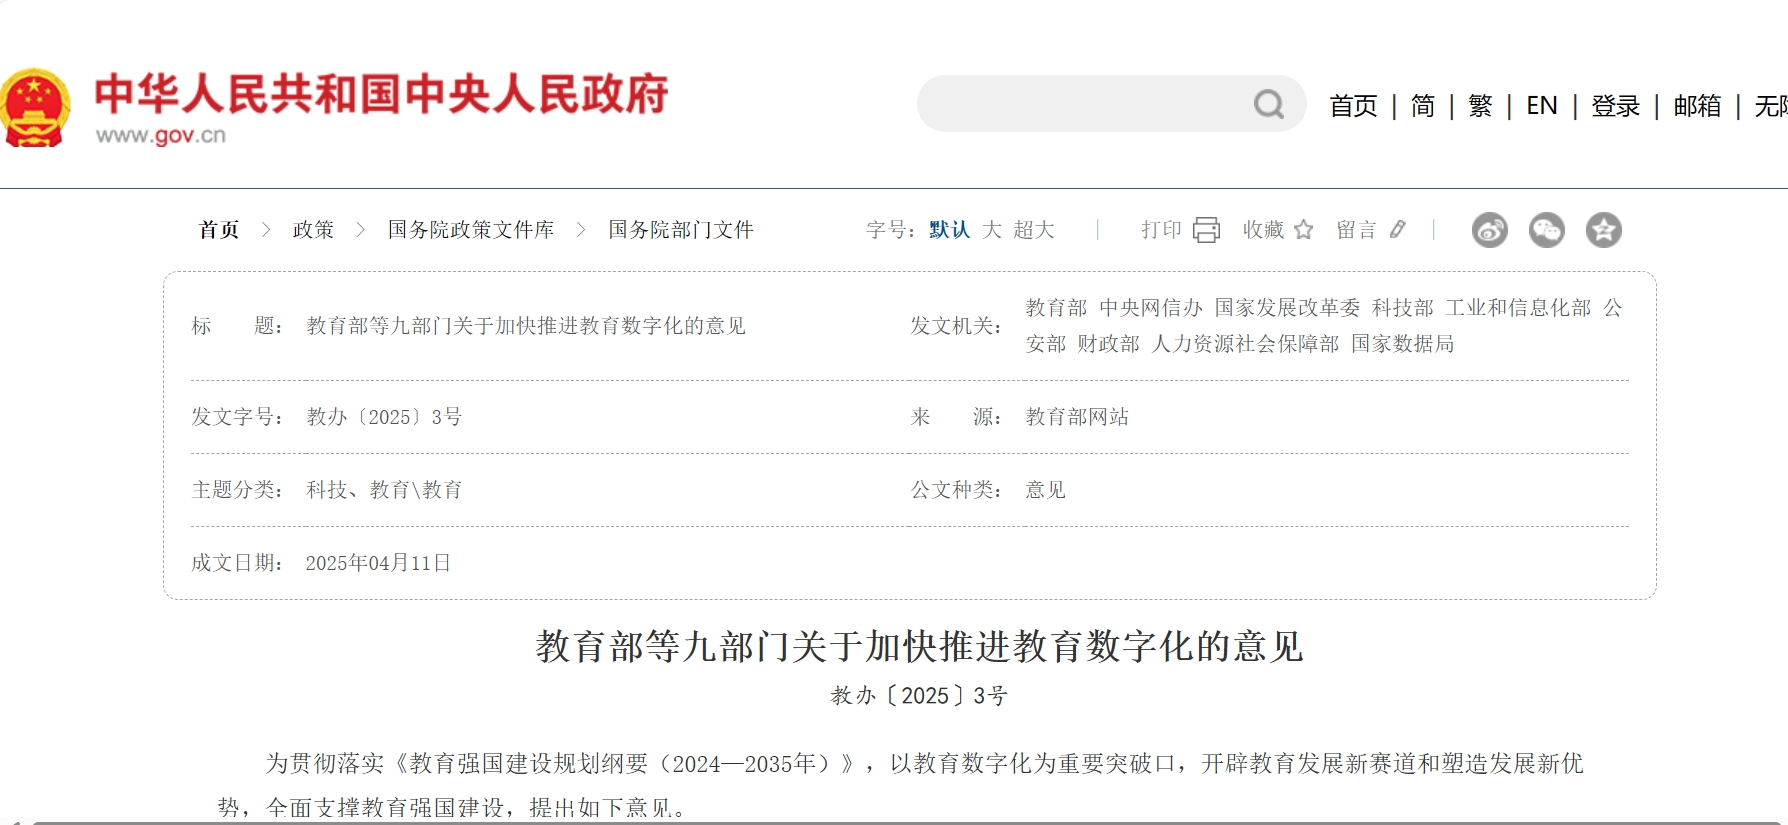Click the favorite star icon
Viewport: 1788px width, 825px height.
pyautogui.click(x=1303, y=230)
